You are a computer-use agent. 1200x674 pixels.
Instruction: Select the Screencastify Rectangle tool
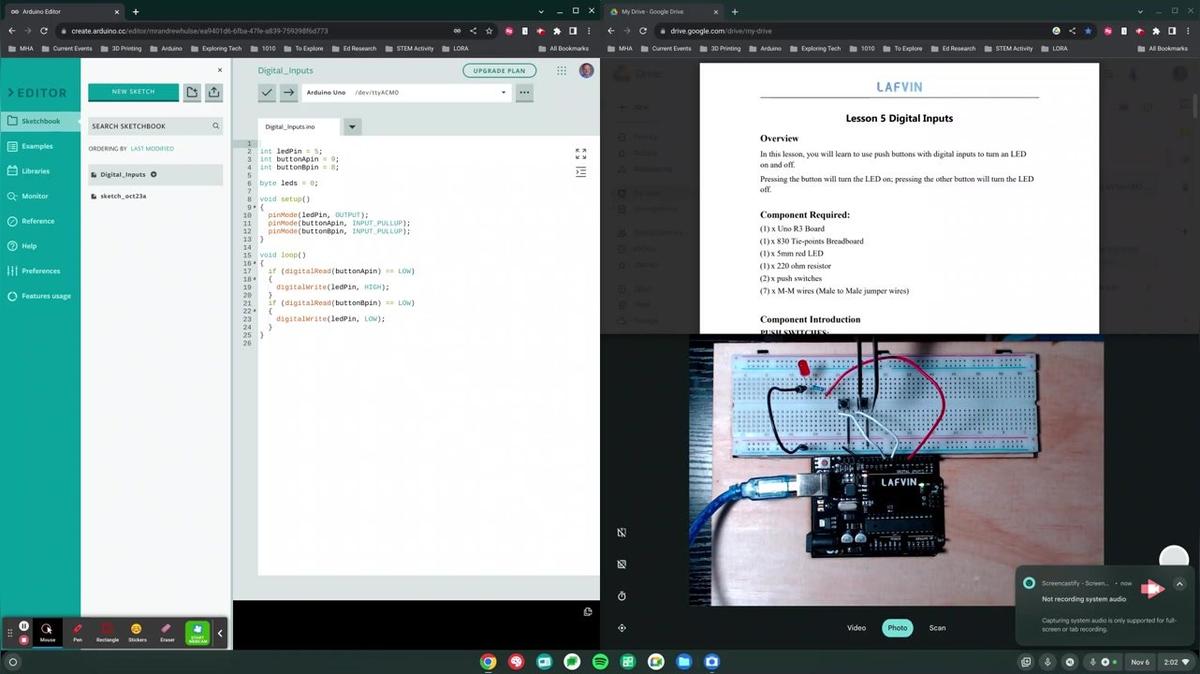click(x=107, y=633)
